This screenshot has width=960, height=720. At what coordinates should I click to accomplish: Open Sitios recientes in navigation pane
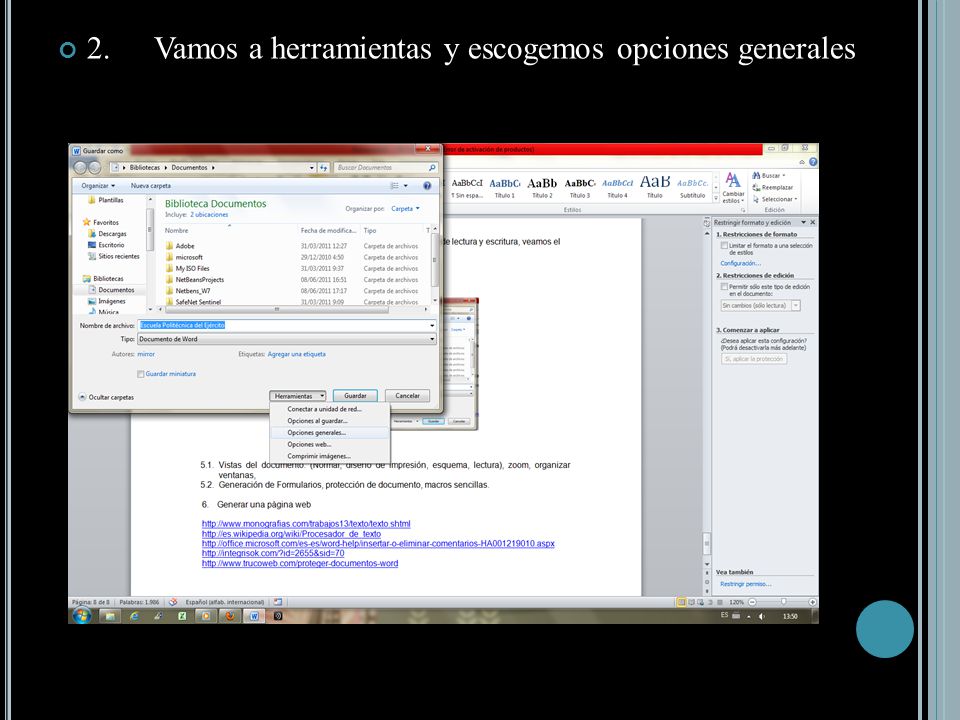point(113,257)
